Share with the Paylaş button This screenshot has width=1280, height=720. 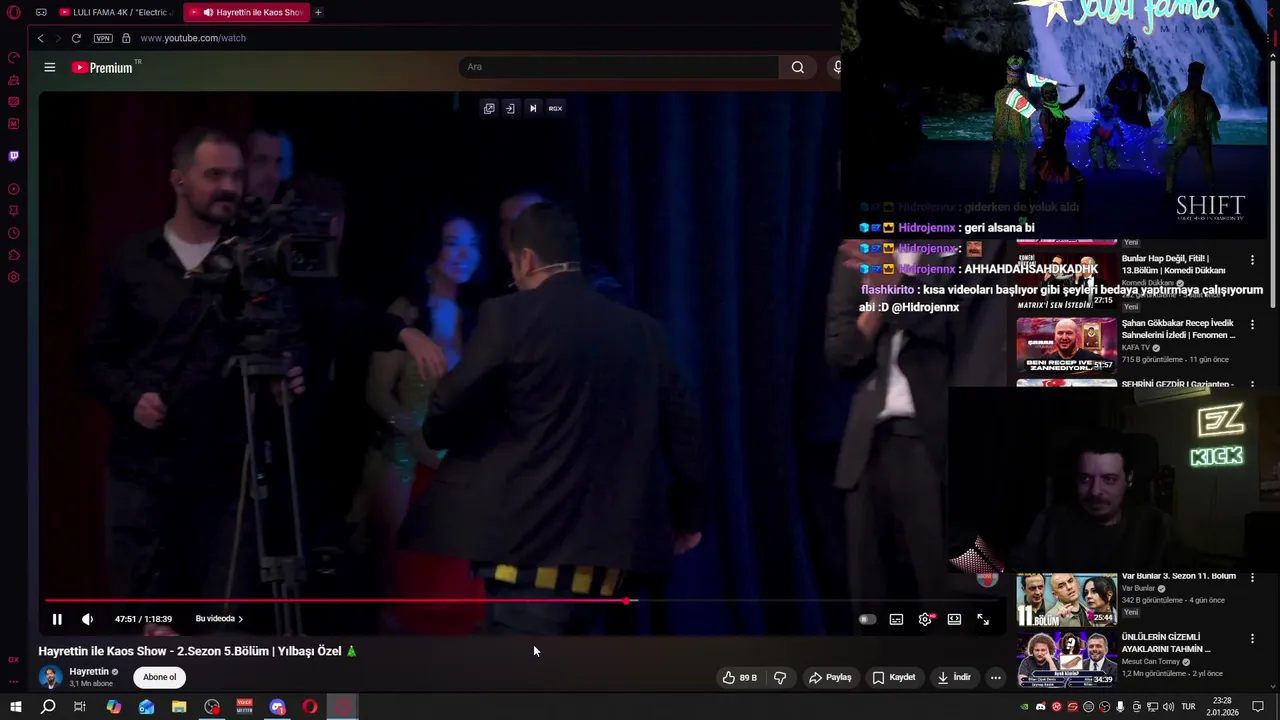point(830,677)
